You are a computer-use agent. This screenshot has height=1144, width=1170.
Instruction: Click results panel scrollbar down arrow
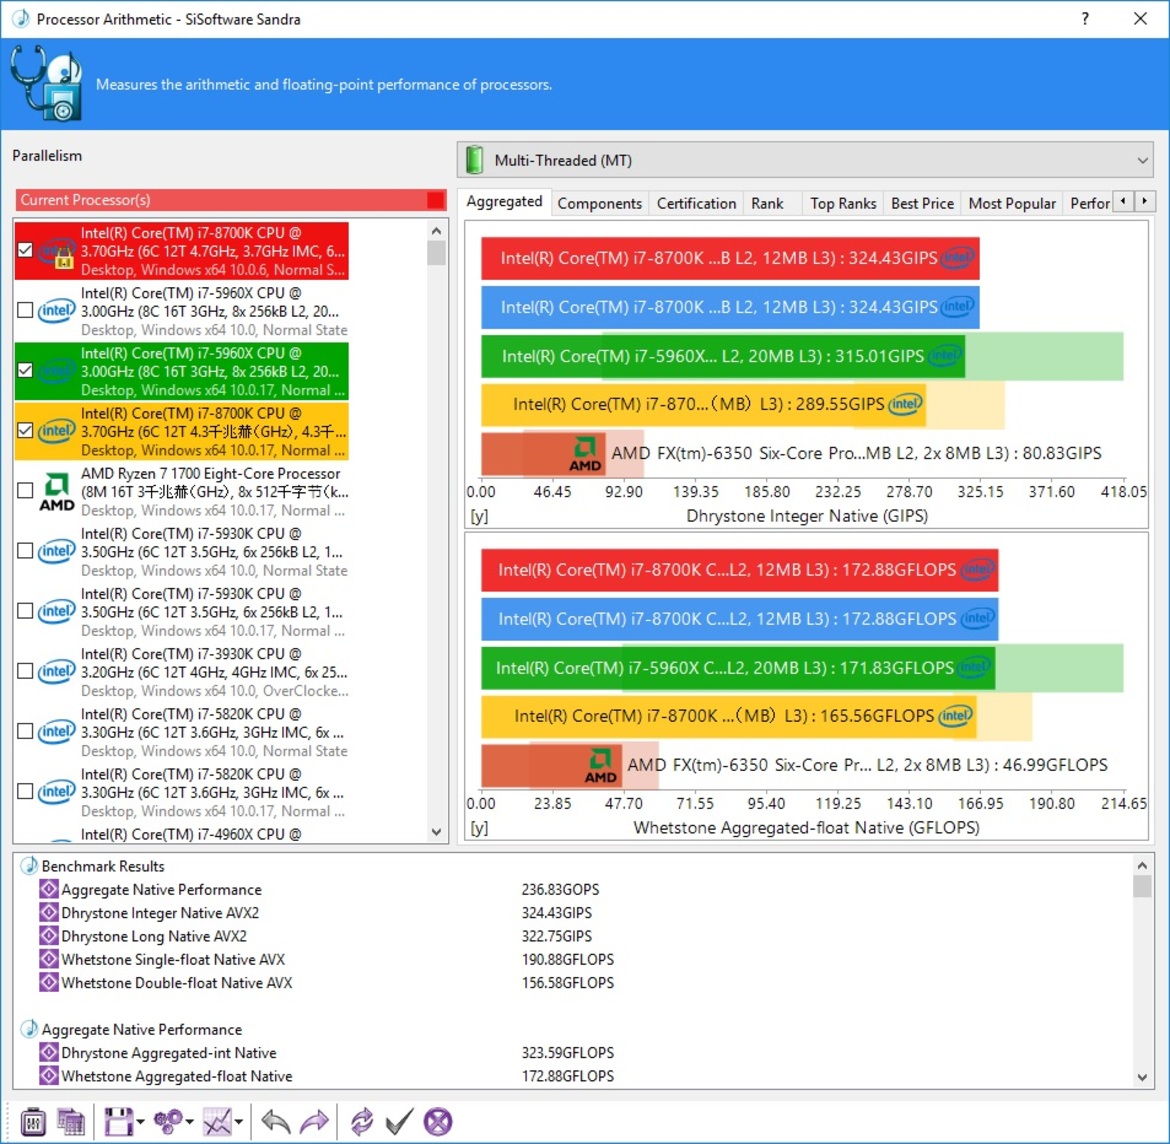(x=1142, y=1077)
